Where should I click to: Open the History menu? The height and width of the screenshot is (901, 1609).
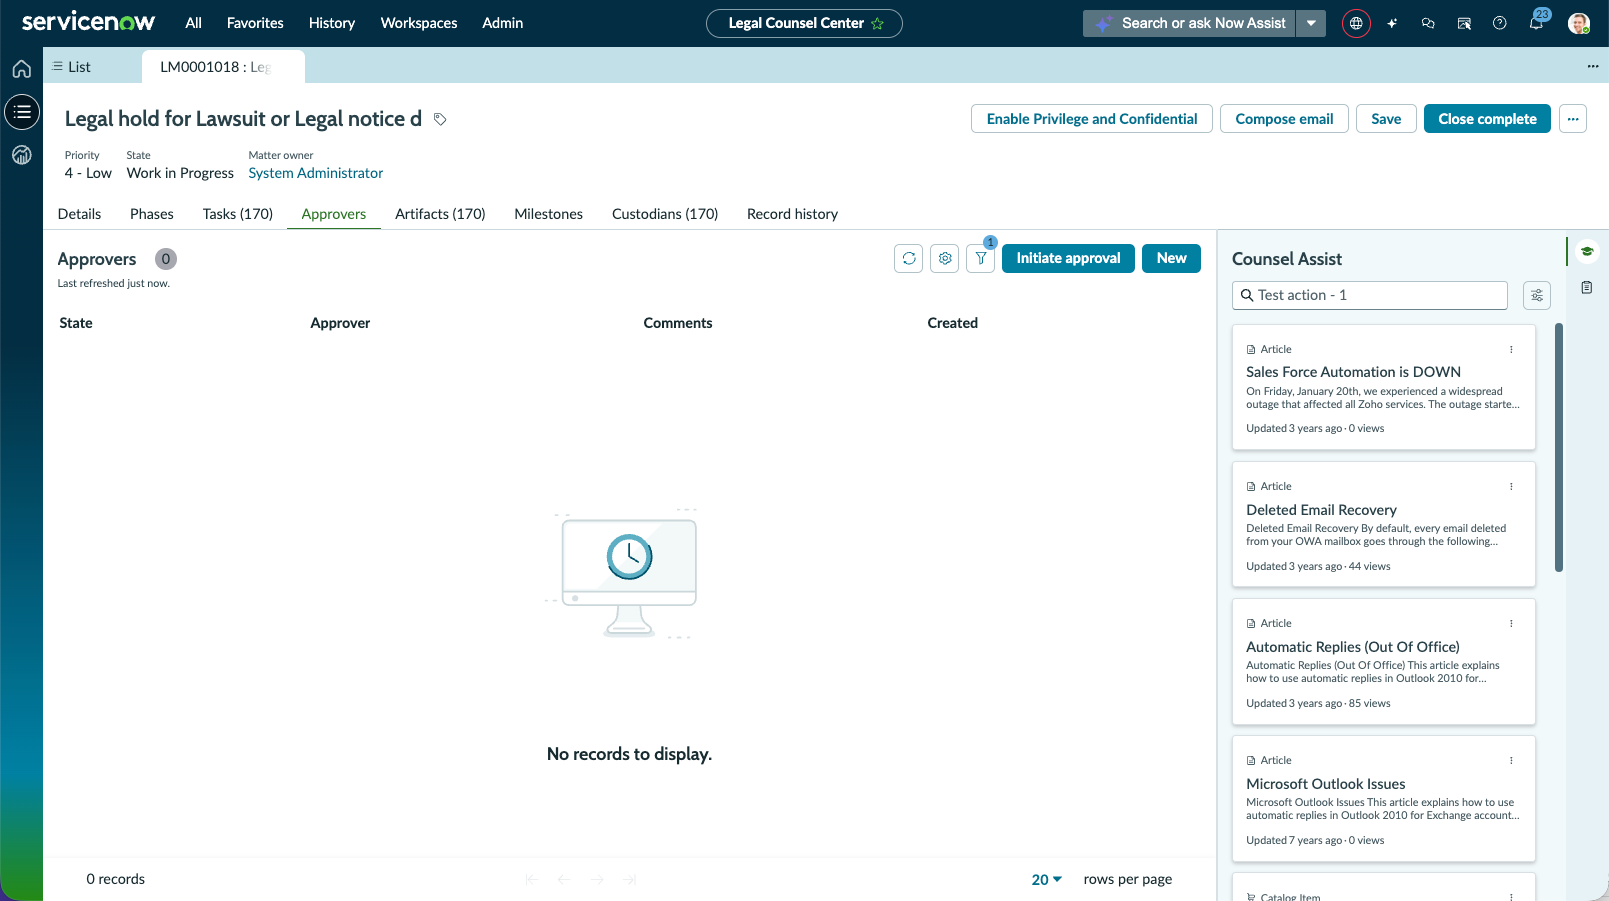tap(332, 23)
